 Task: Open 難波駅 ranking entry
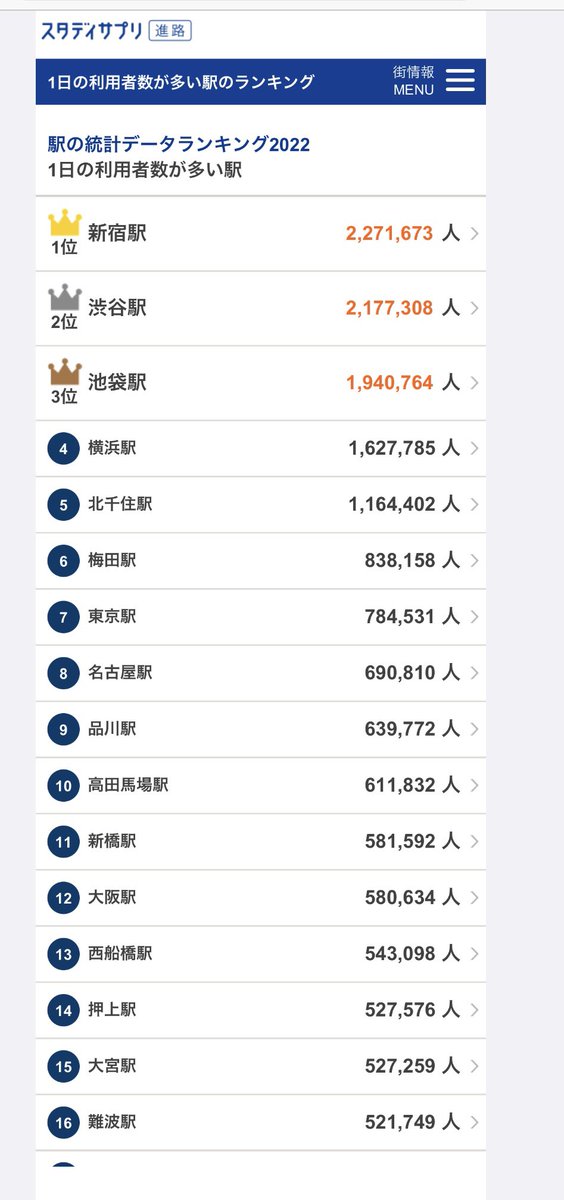pos(261,1123)
